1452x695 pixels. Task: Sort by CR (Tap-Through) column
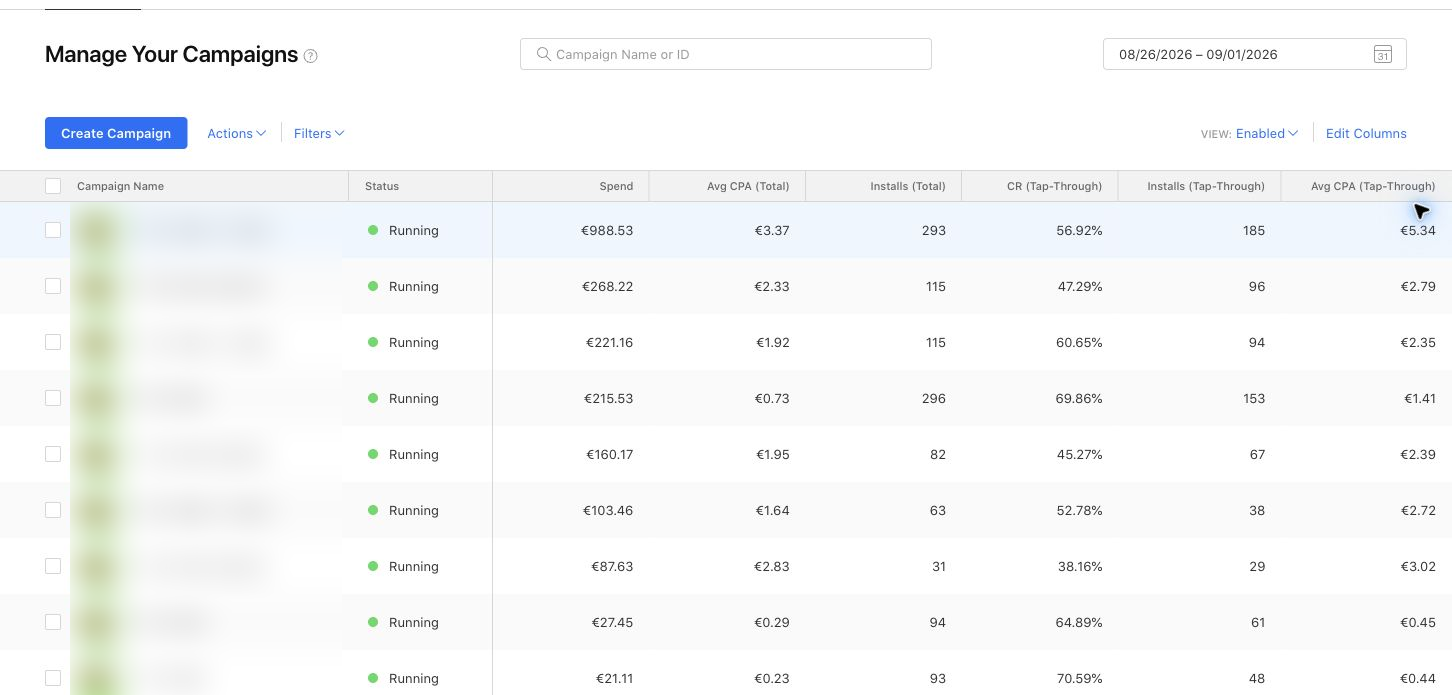pyautogui.click(x=1054, y=186)
